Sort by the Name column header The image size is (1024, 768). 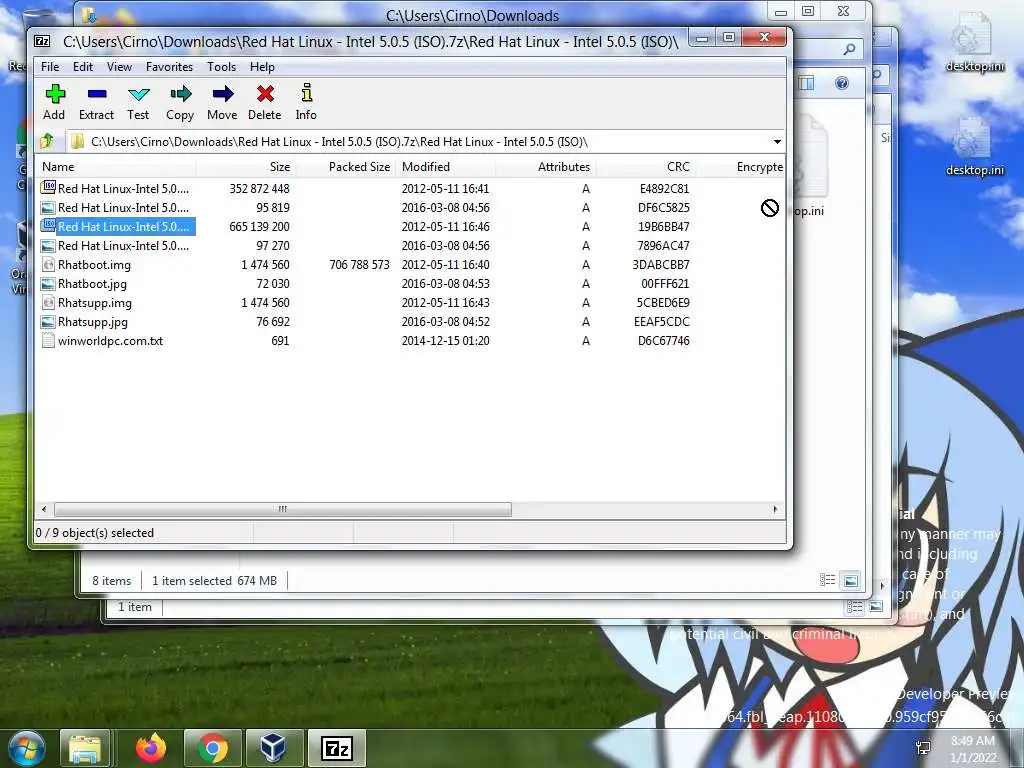[116, 167]
